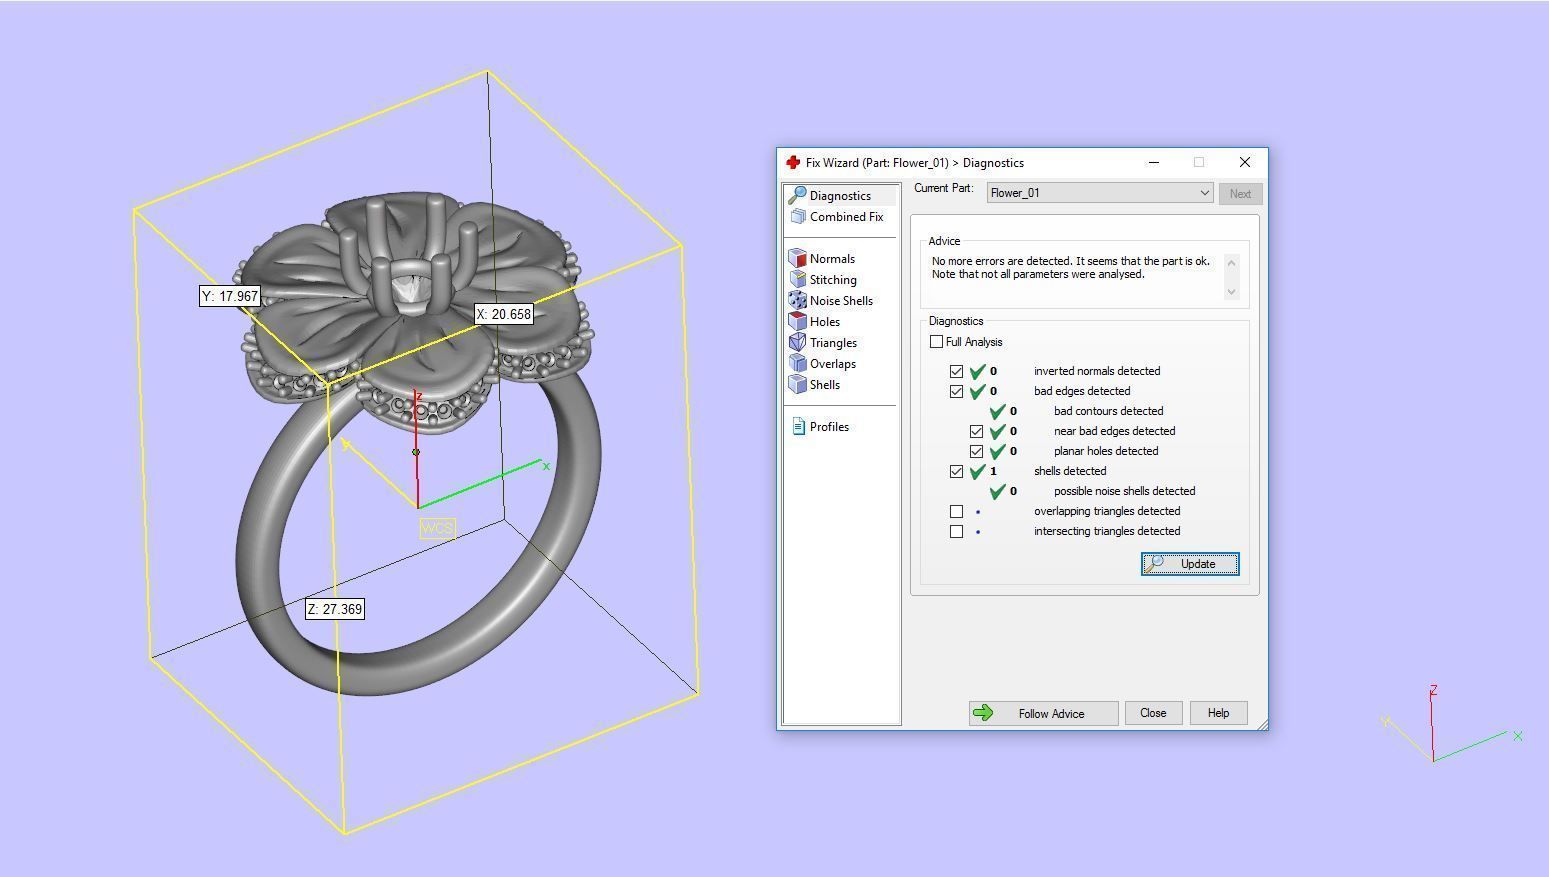Click the Y: 17.967 dimension label
This screenshot has width=1549, height=877.
(230, 296)
